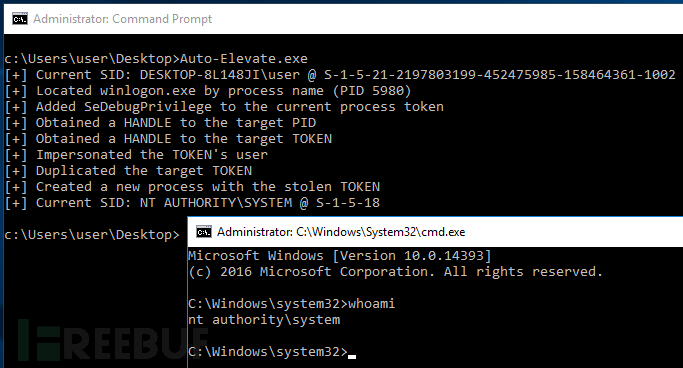Click the 'Impersonated the TOKEN's user' line

point(136,155)
